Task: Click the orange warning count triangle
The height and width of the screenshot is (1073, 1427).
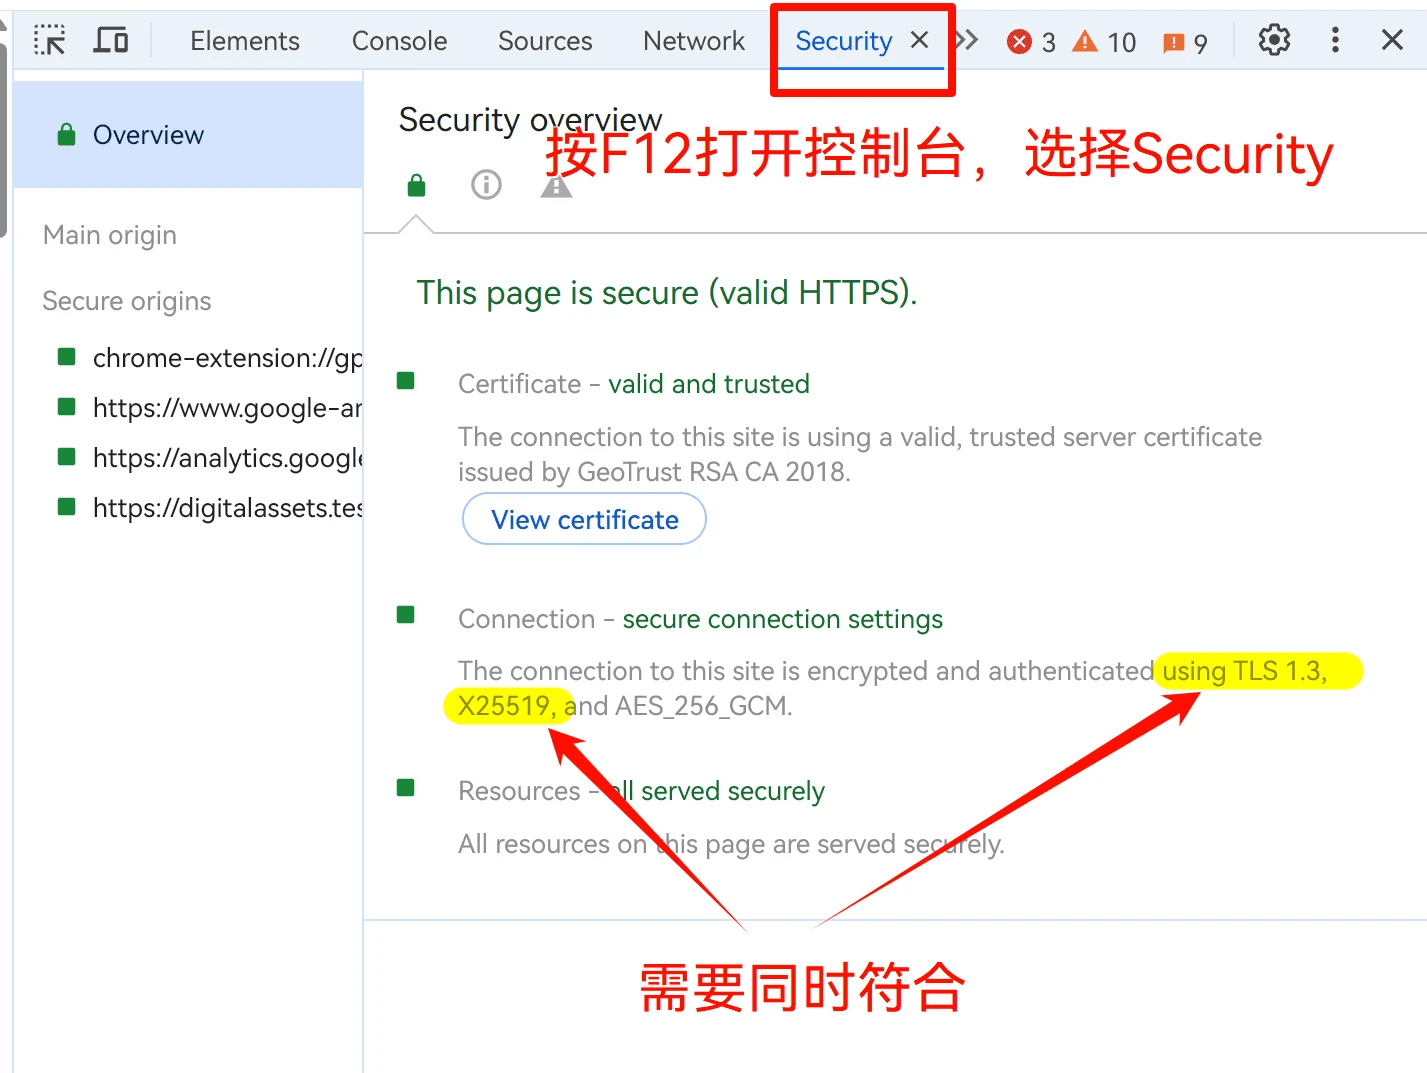Action: coord(1085,42)
